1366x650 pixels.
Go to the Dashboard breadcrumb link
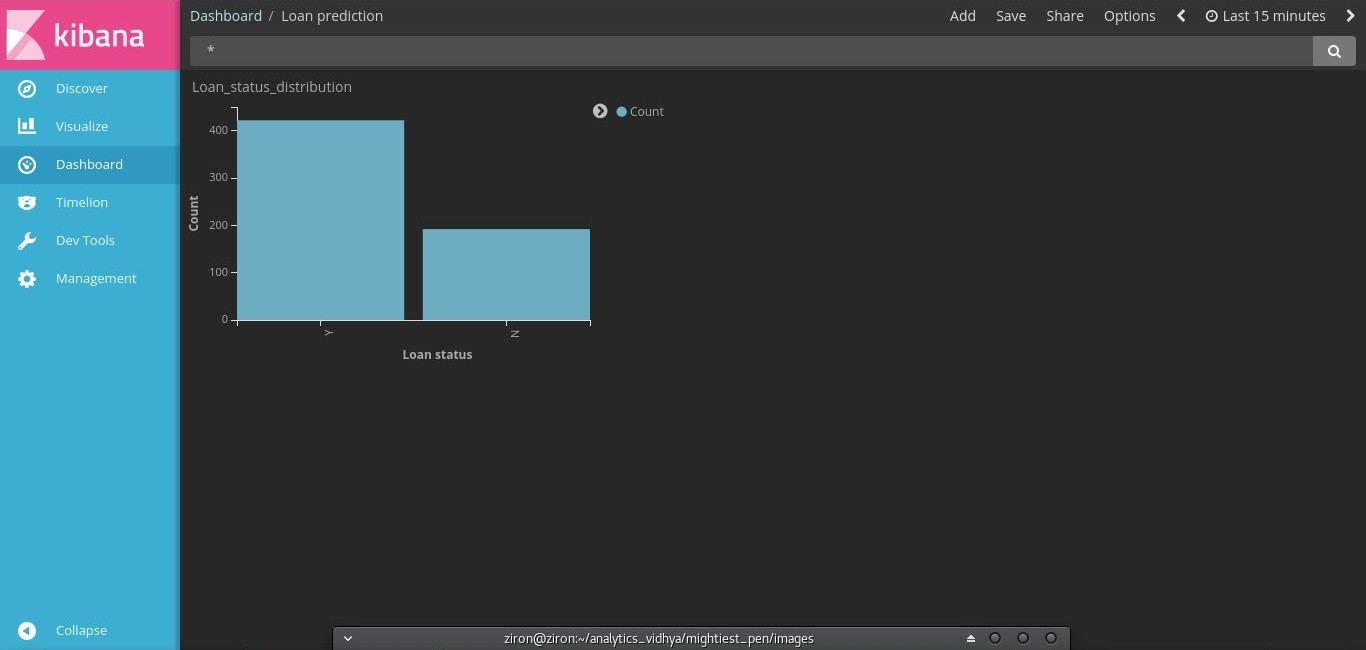(226, 16)
